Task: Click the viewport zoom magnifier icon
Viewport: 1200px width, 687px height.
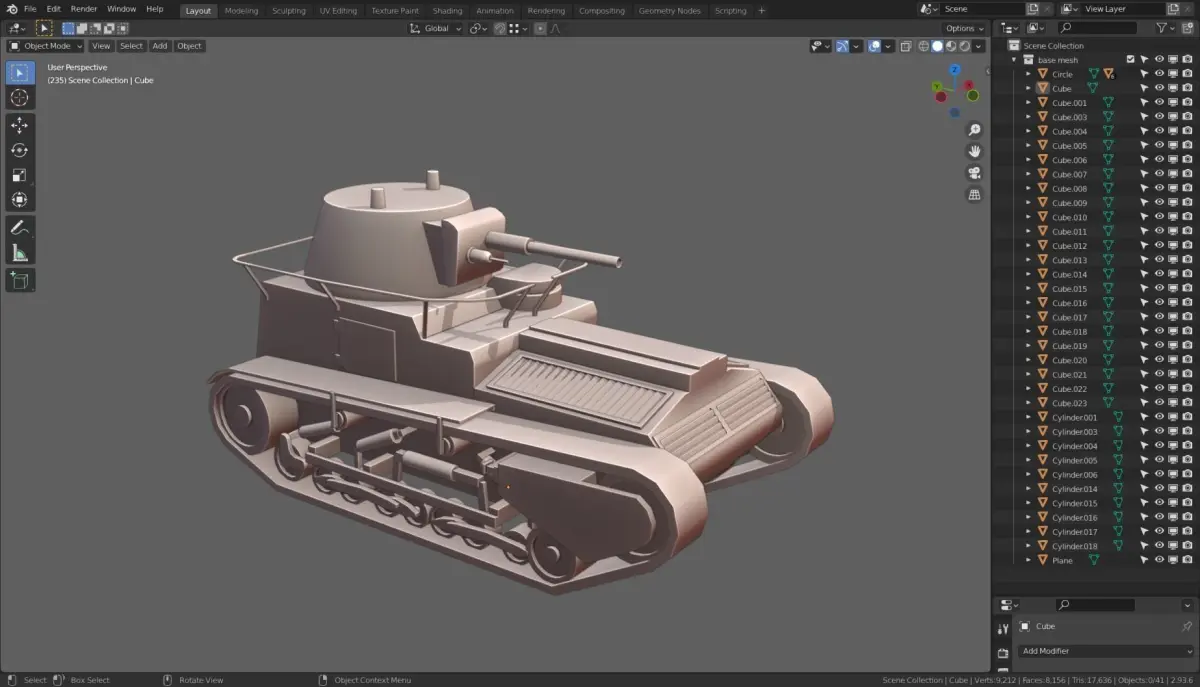Action: point(974,130)
